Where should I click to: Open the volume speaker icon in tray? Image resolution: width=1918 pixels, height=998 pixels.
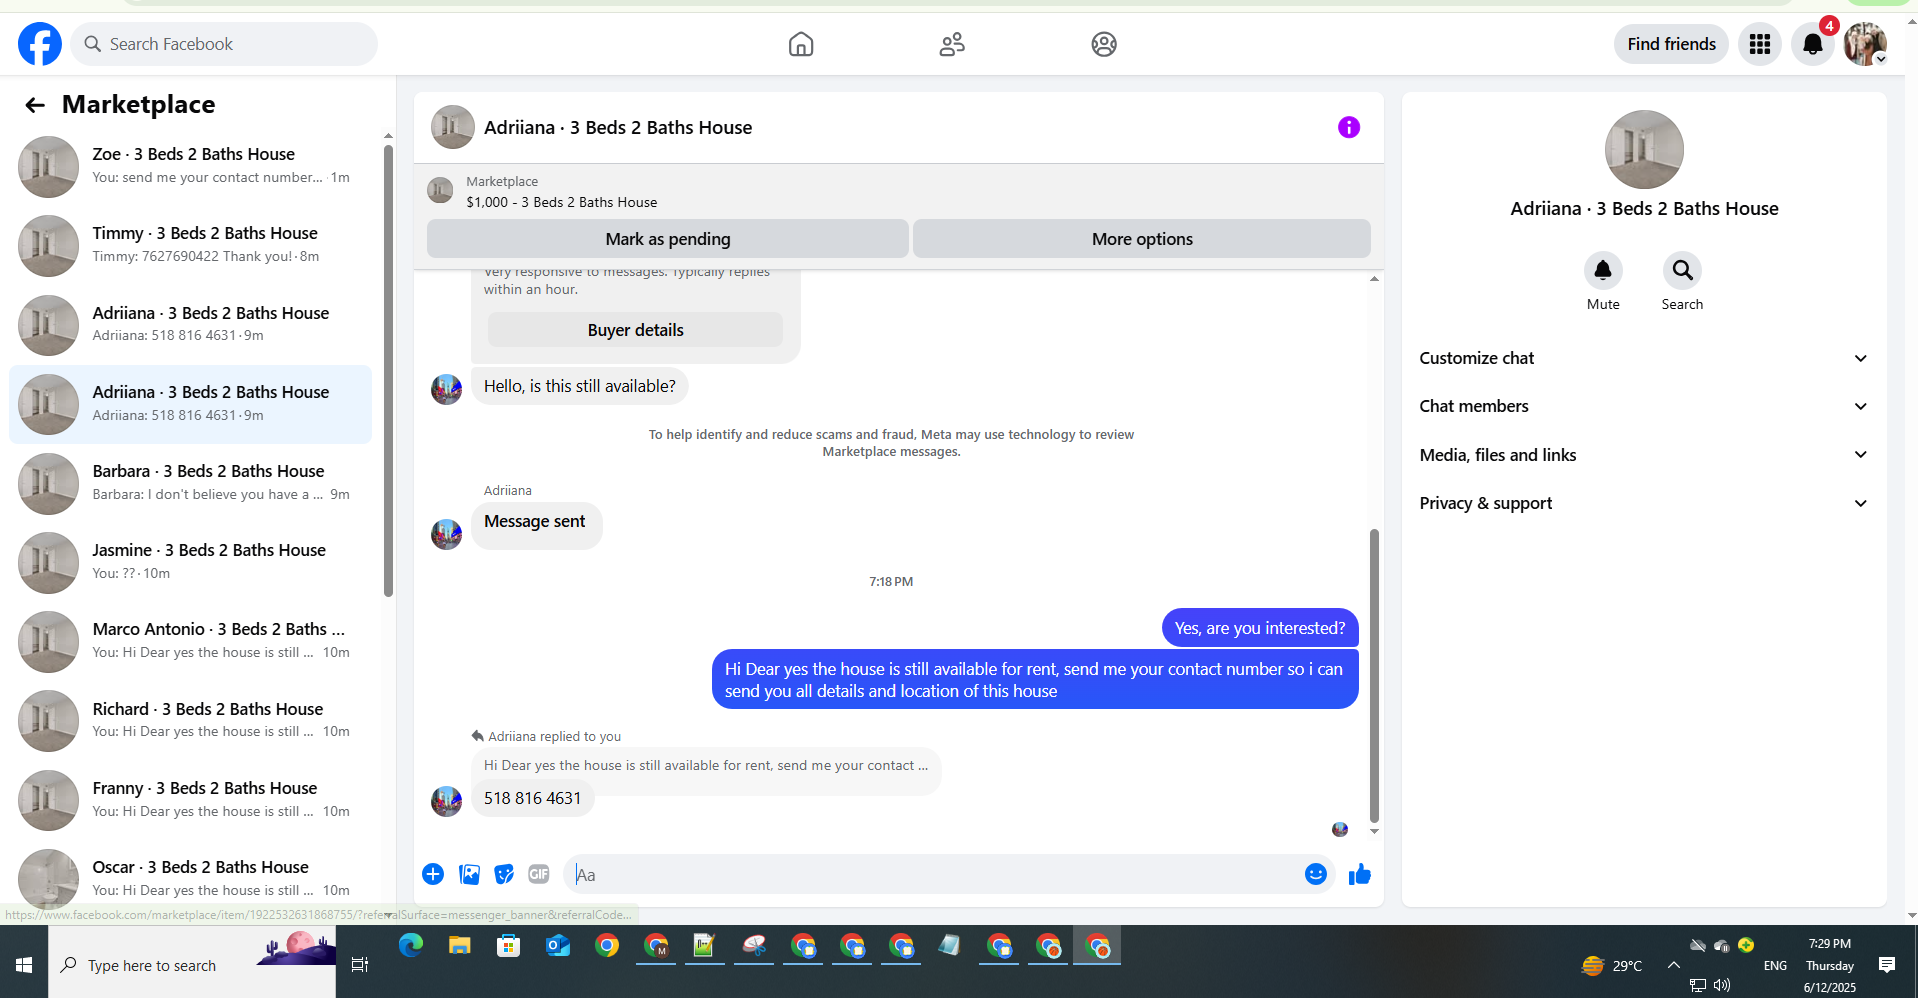(1722, 985)
